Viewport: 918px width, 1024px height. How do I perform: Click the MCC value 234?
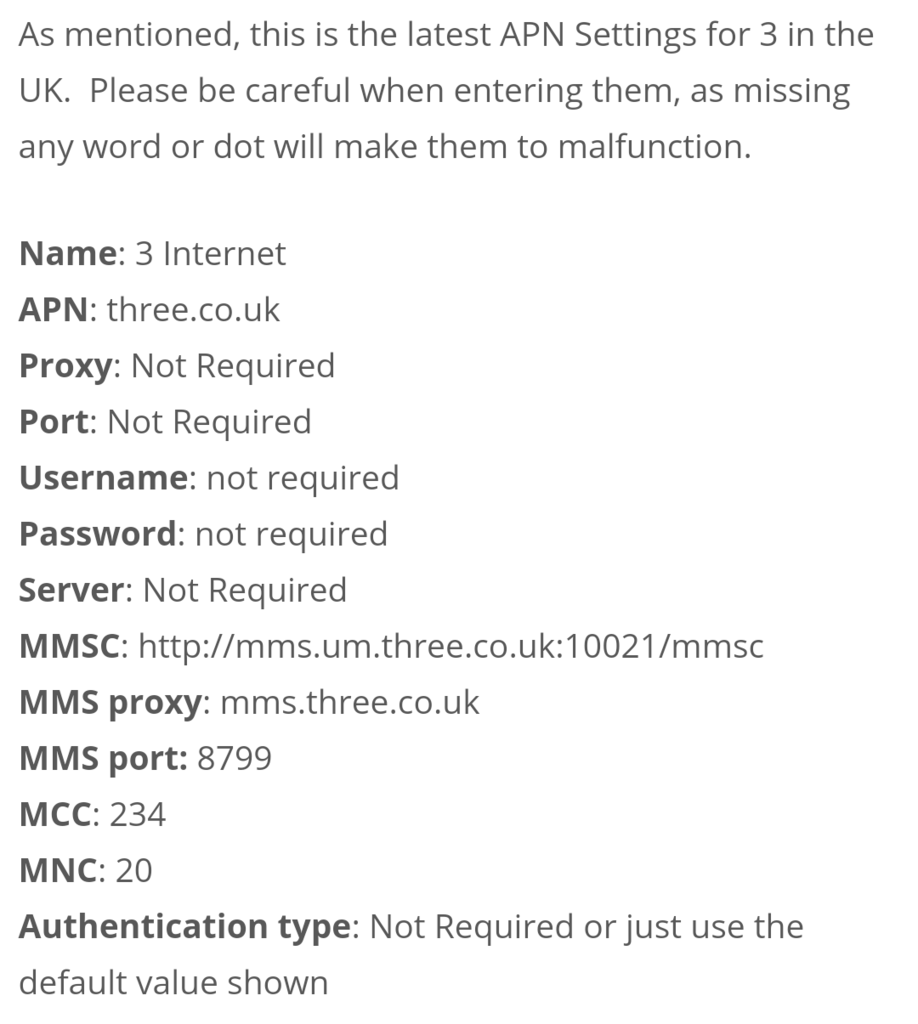point(138,815)
